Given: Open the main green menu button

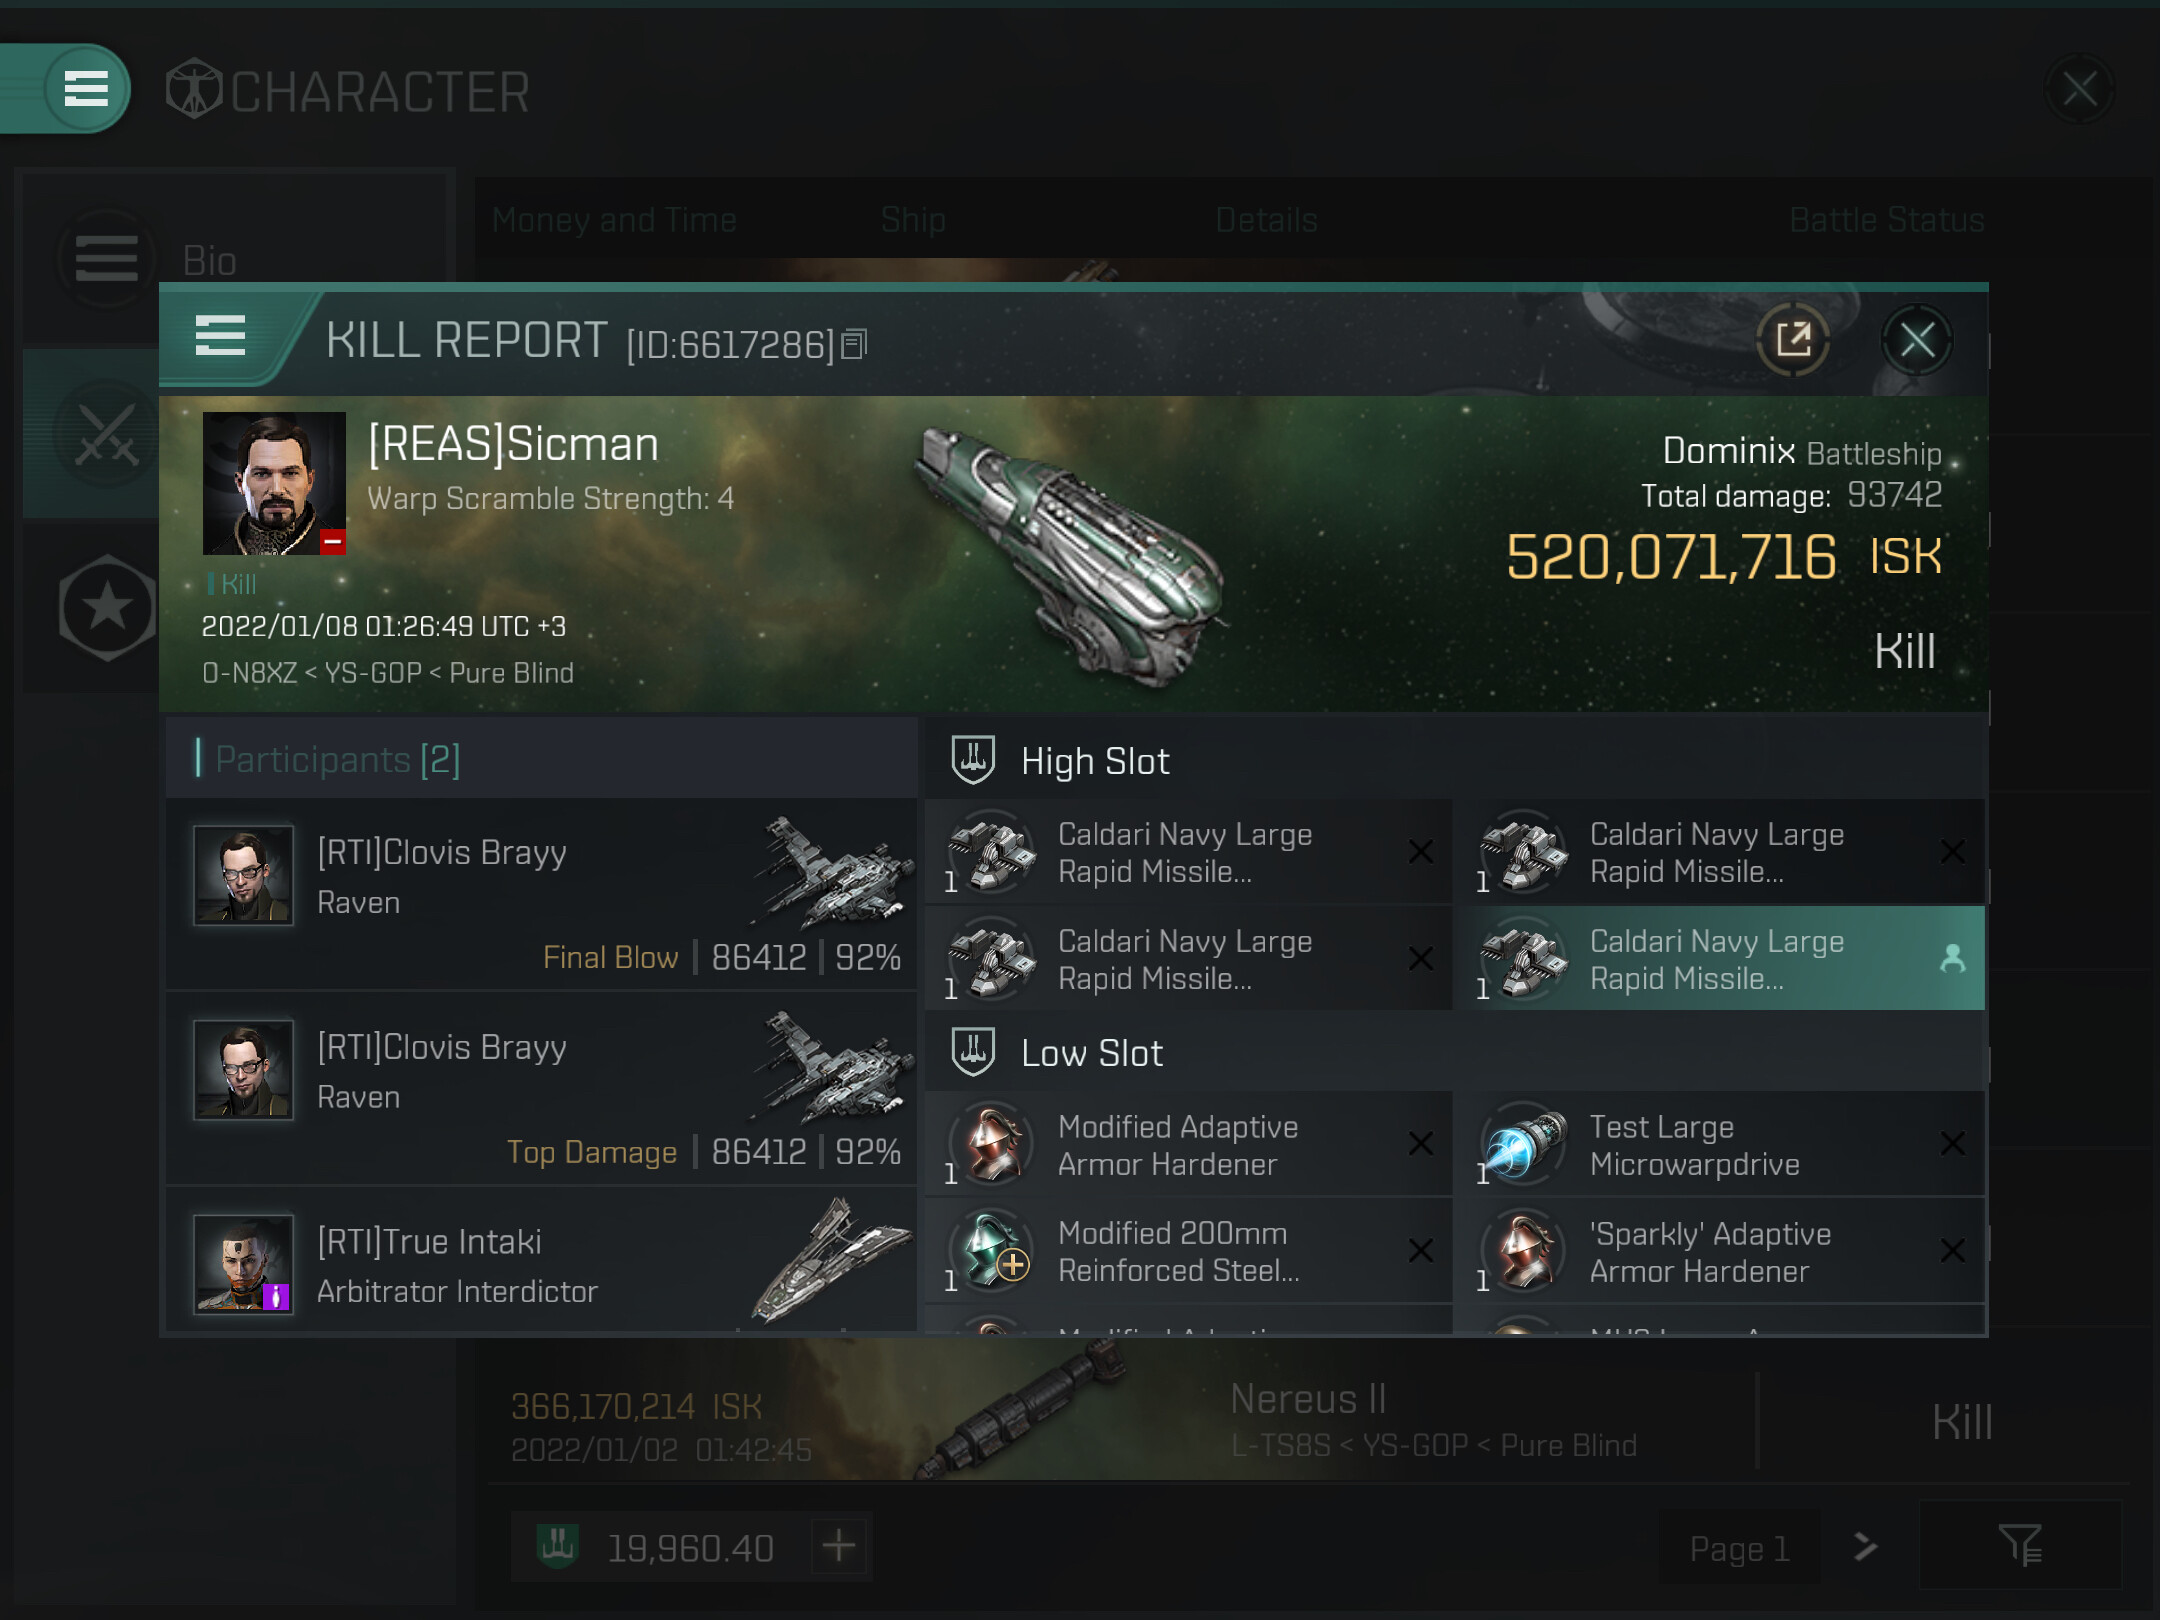Looking at the screenshot, I should click(x=86, y=88).
